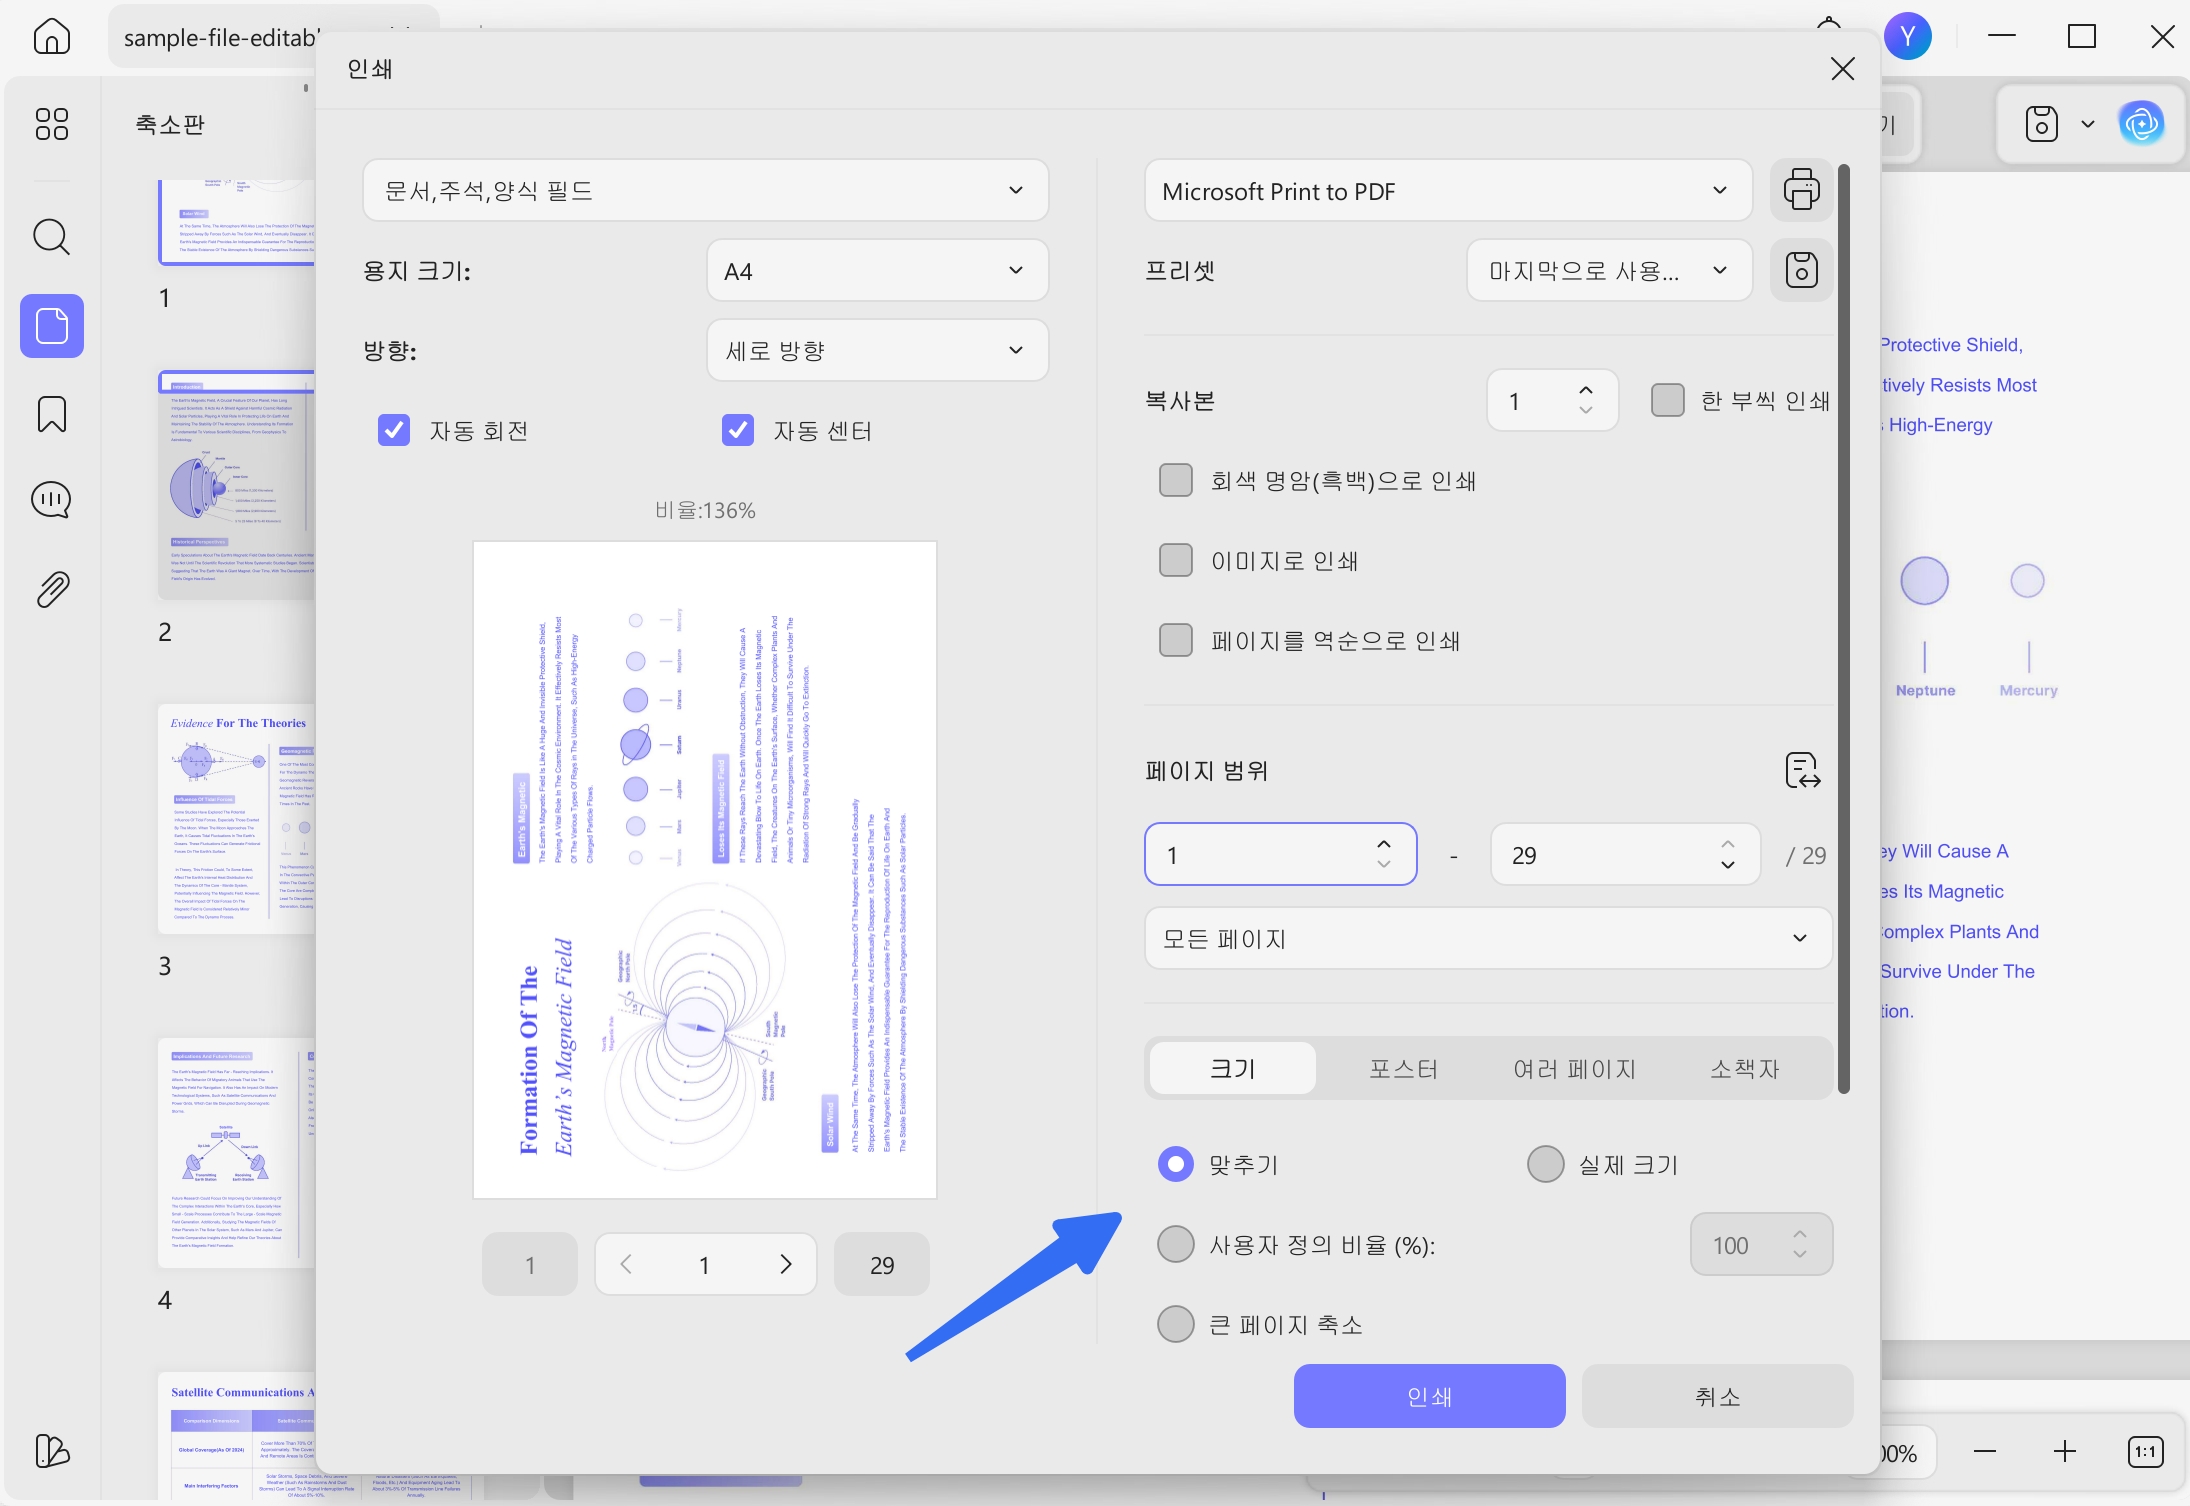2190x1506 pixels.
Task: Open the 프리셋 preset dropdown
Action: tap(1609, 270)
